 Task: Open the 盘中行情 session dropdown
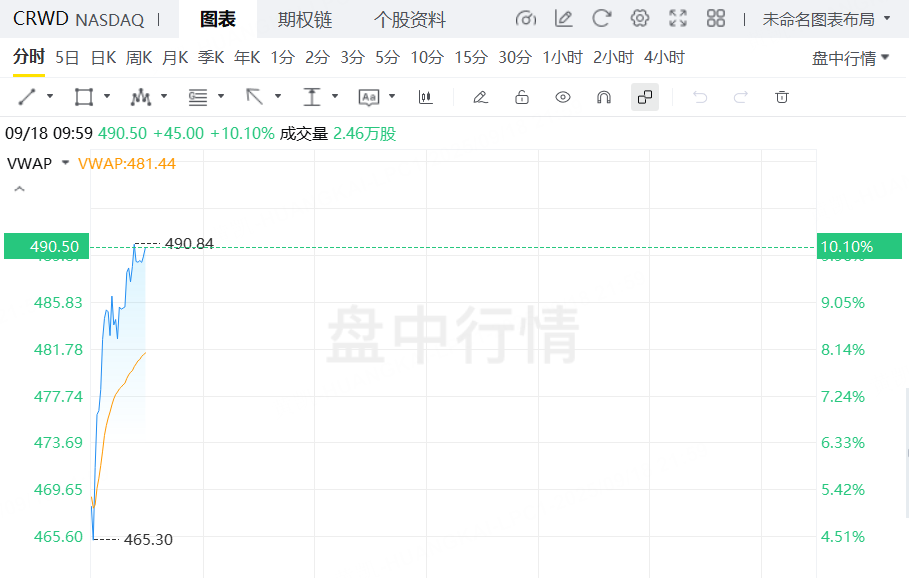click(850, 58)
